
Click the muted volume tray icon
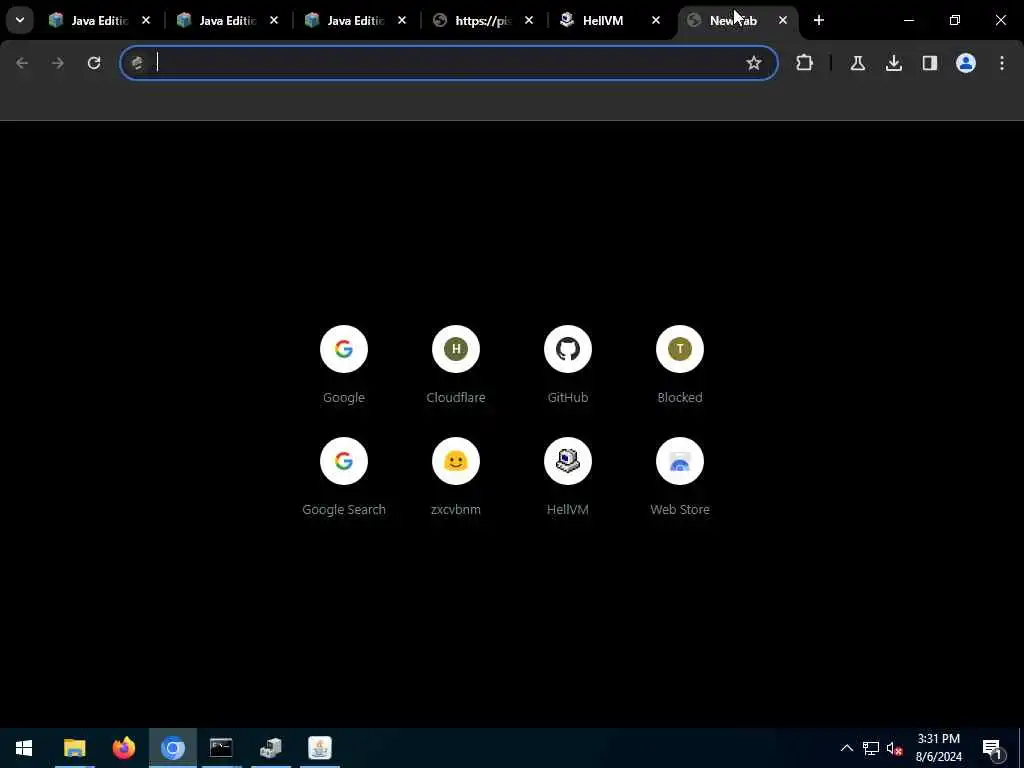[895, 748]
